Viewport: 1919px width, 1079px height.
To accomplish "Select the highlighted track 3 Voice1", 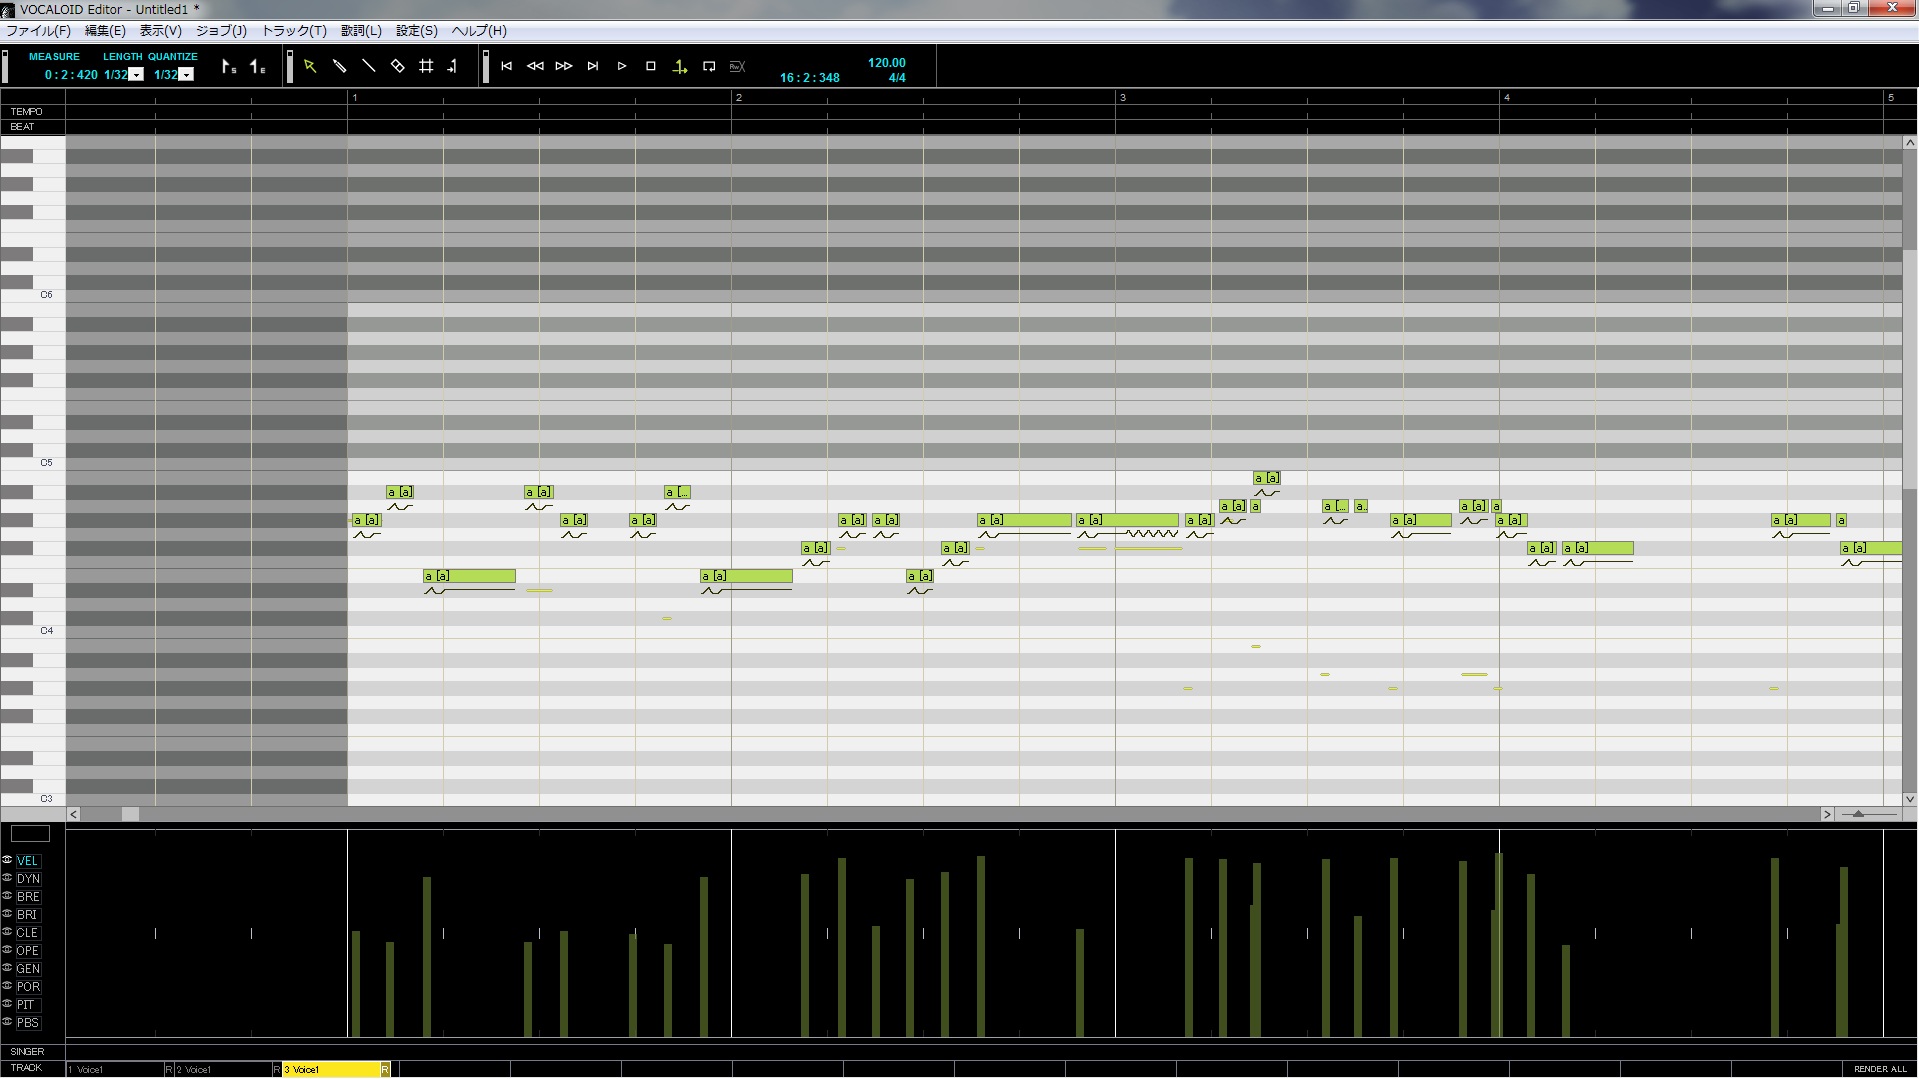I will (331, 1070).
